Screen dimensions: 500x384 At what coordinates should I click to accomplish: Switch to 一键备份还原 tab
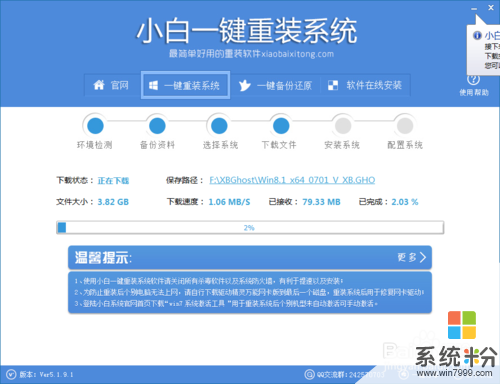pos(275,85)
